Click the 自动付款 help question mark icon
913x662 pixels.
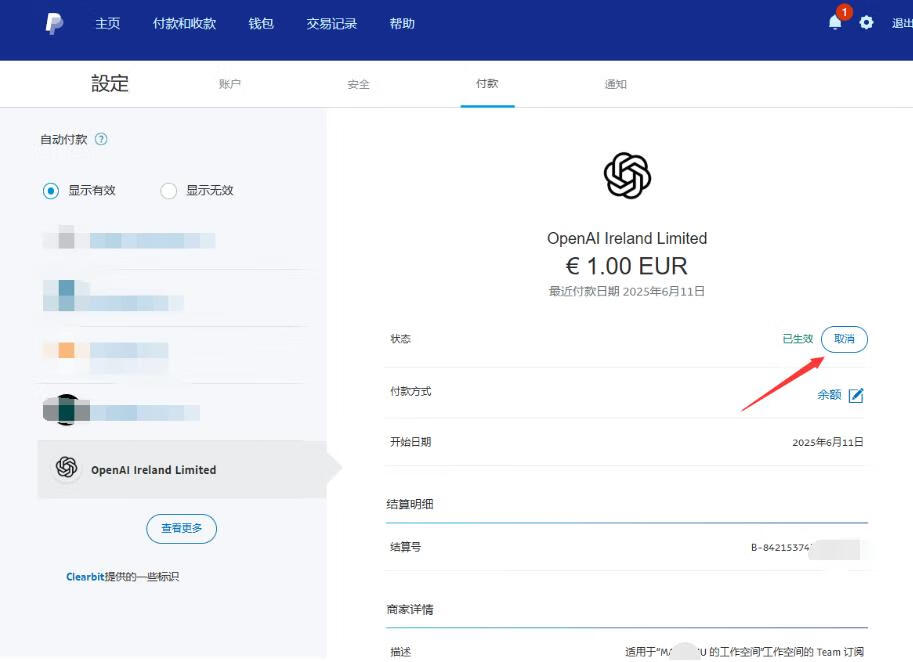[100, 139]
